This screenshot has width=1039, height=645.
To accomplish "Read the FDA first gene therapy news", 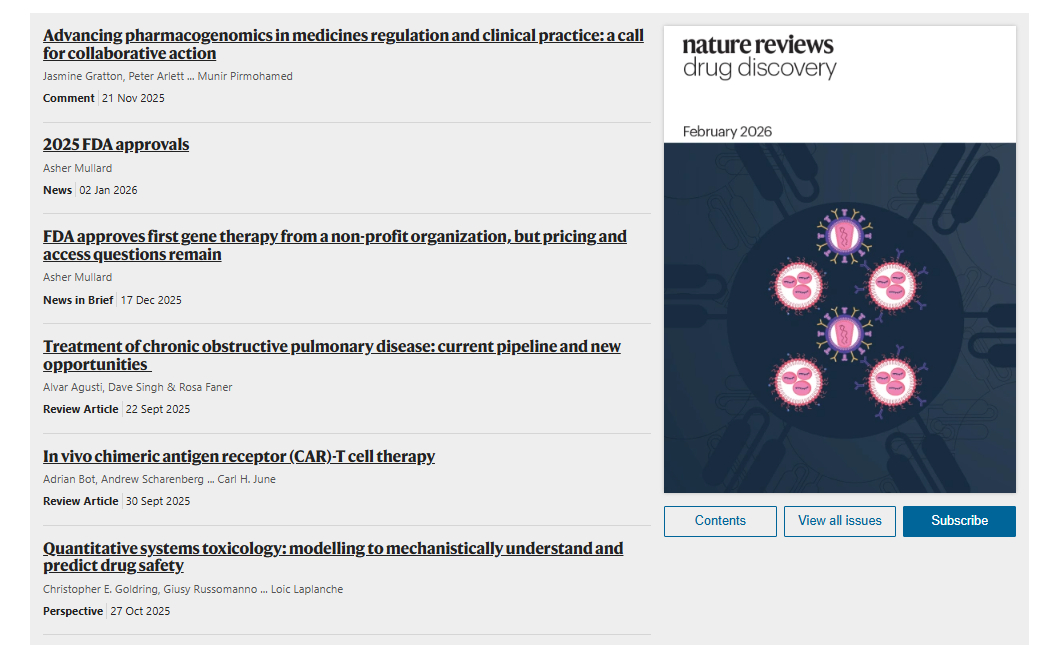I will tap(335, 245).
